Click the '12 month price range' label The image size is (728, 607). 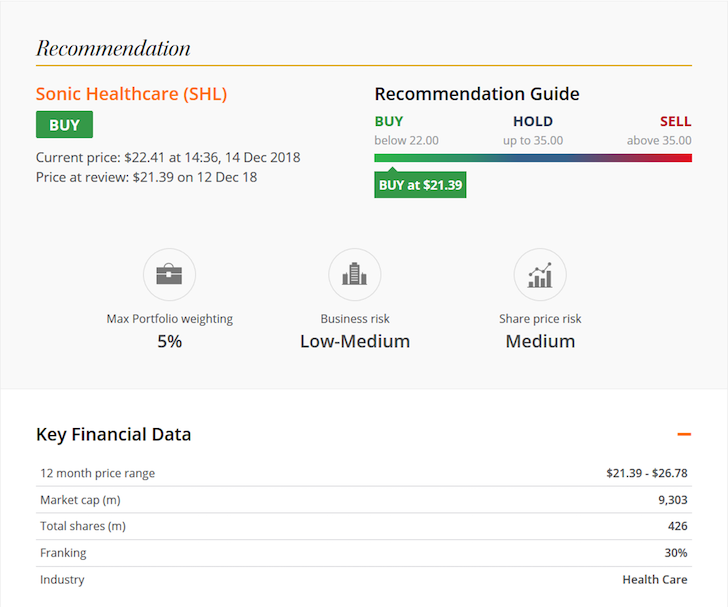[98, 473]
